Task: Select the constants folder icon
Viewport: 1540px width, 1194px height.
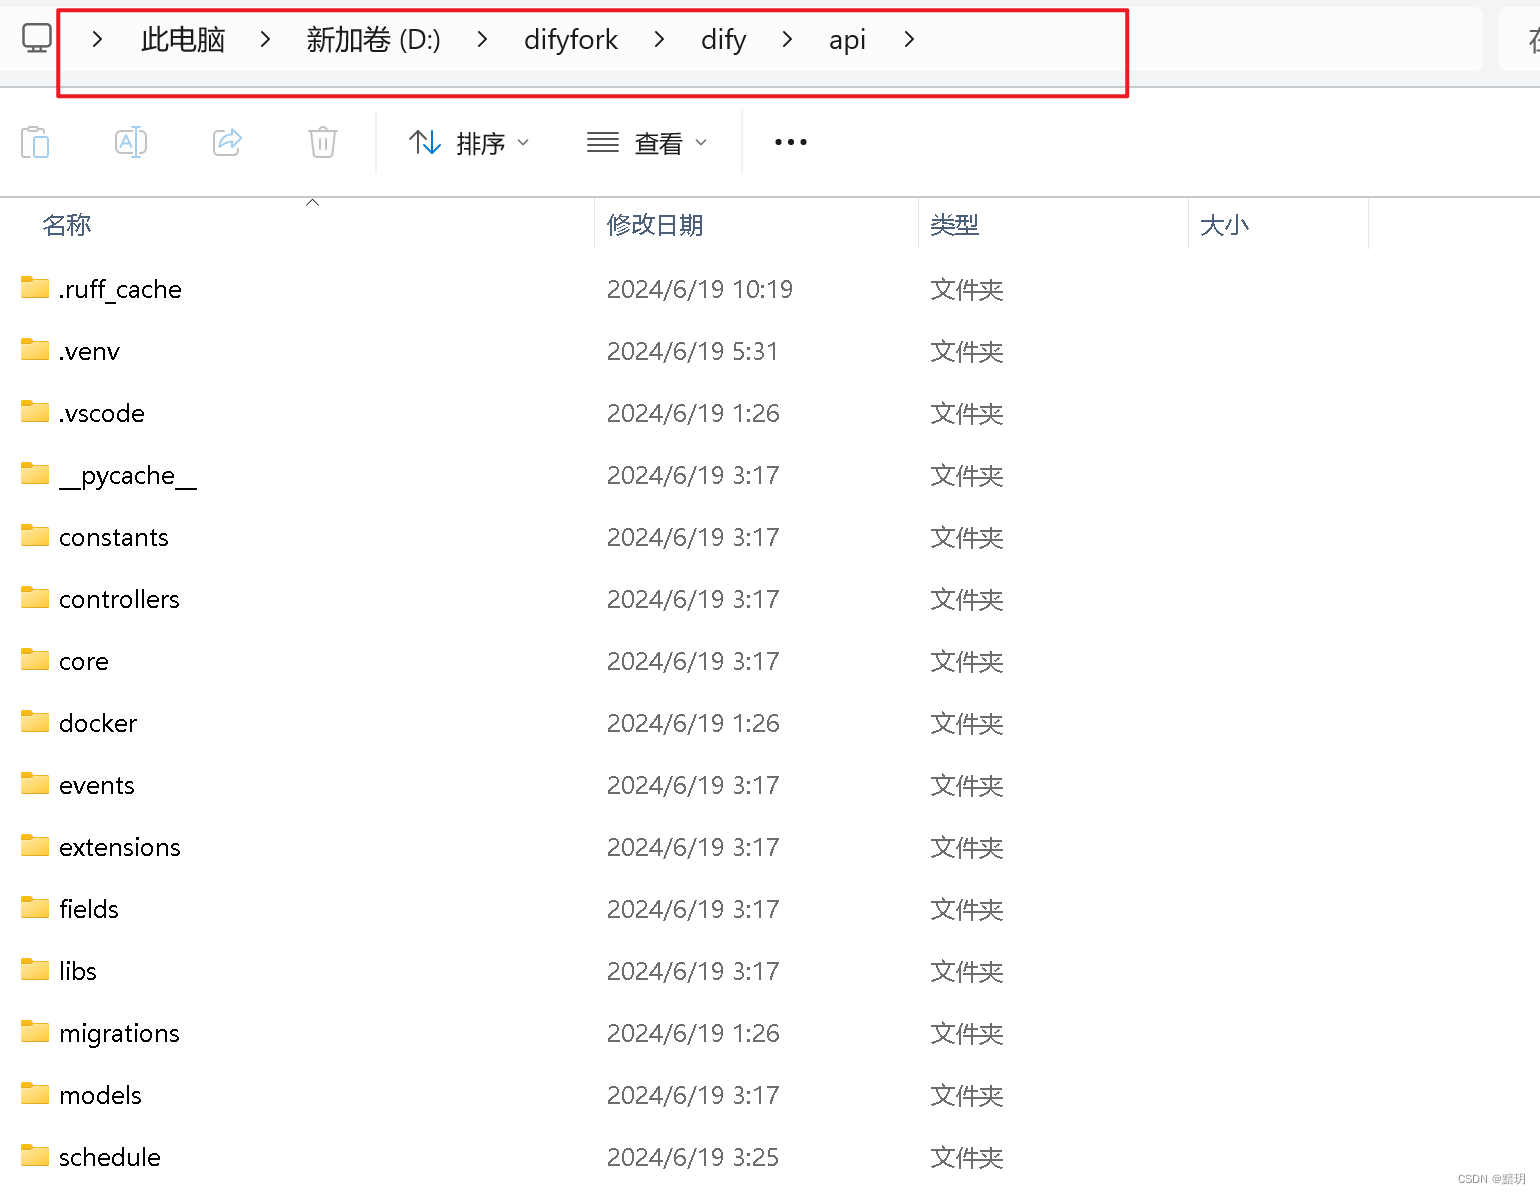Action: coord(35,536)
